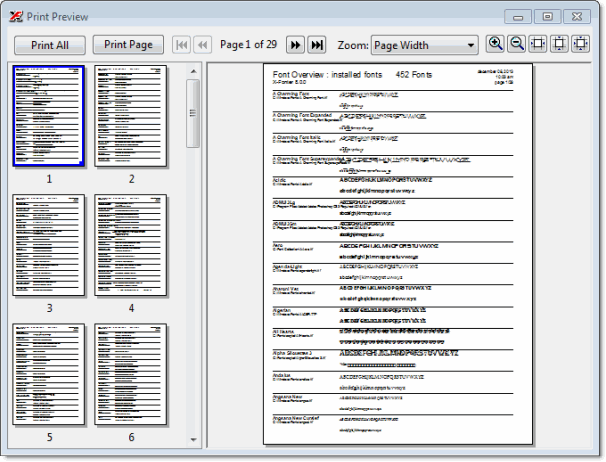The width and height of the screenshot is (606, 462).
Task: Go to the first page
Action: [181, 45]
